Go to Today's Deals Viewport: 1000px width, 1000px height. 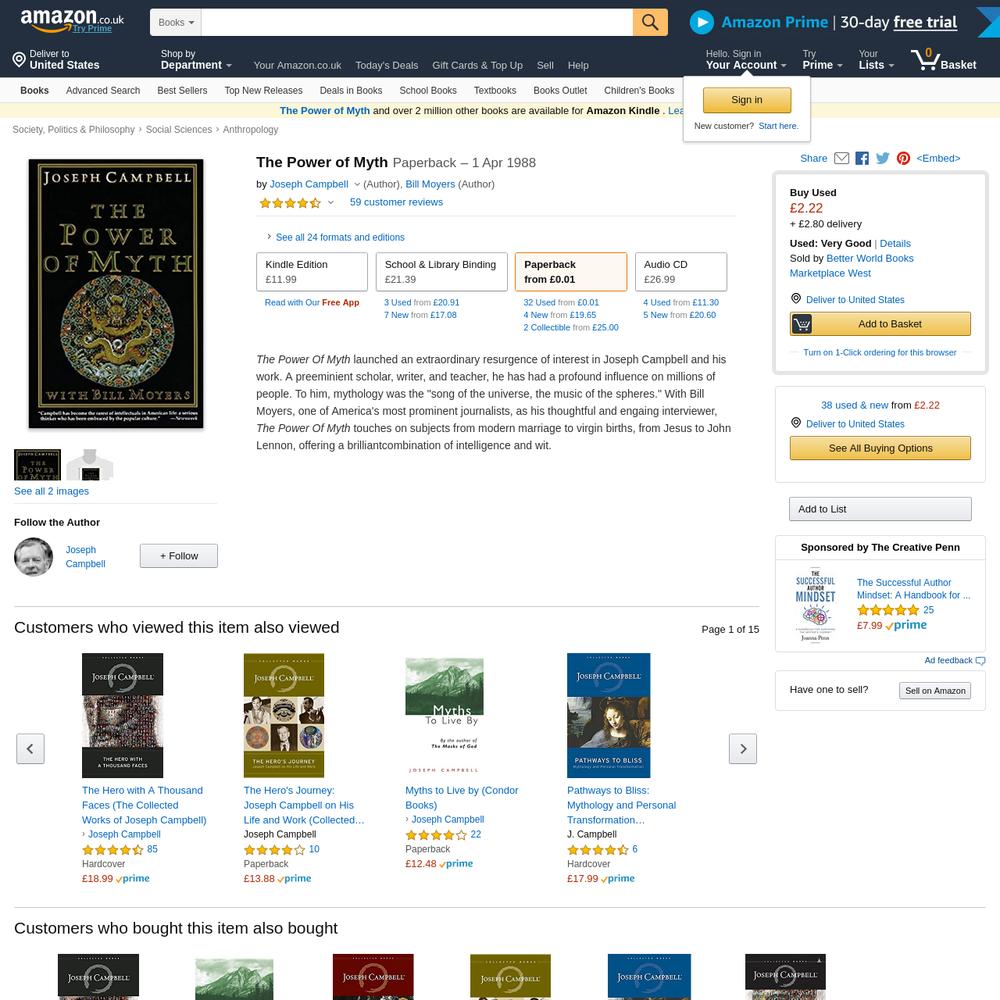tap(386, 65)
